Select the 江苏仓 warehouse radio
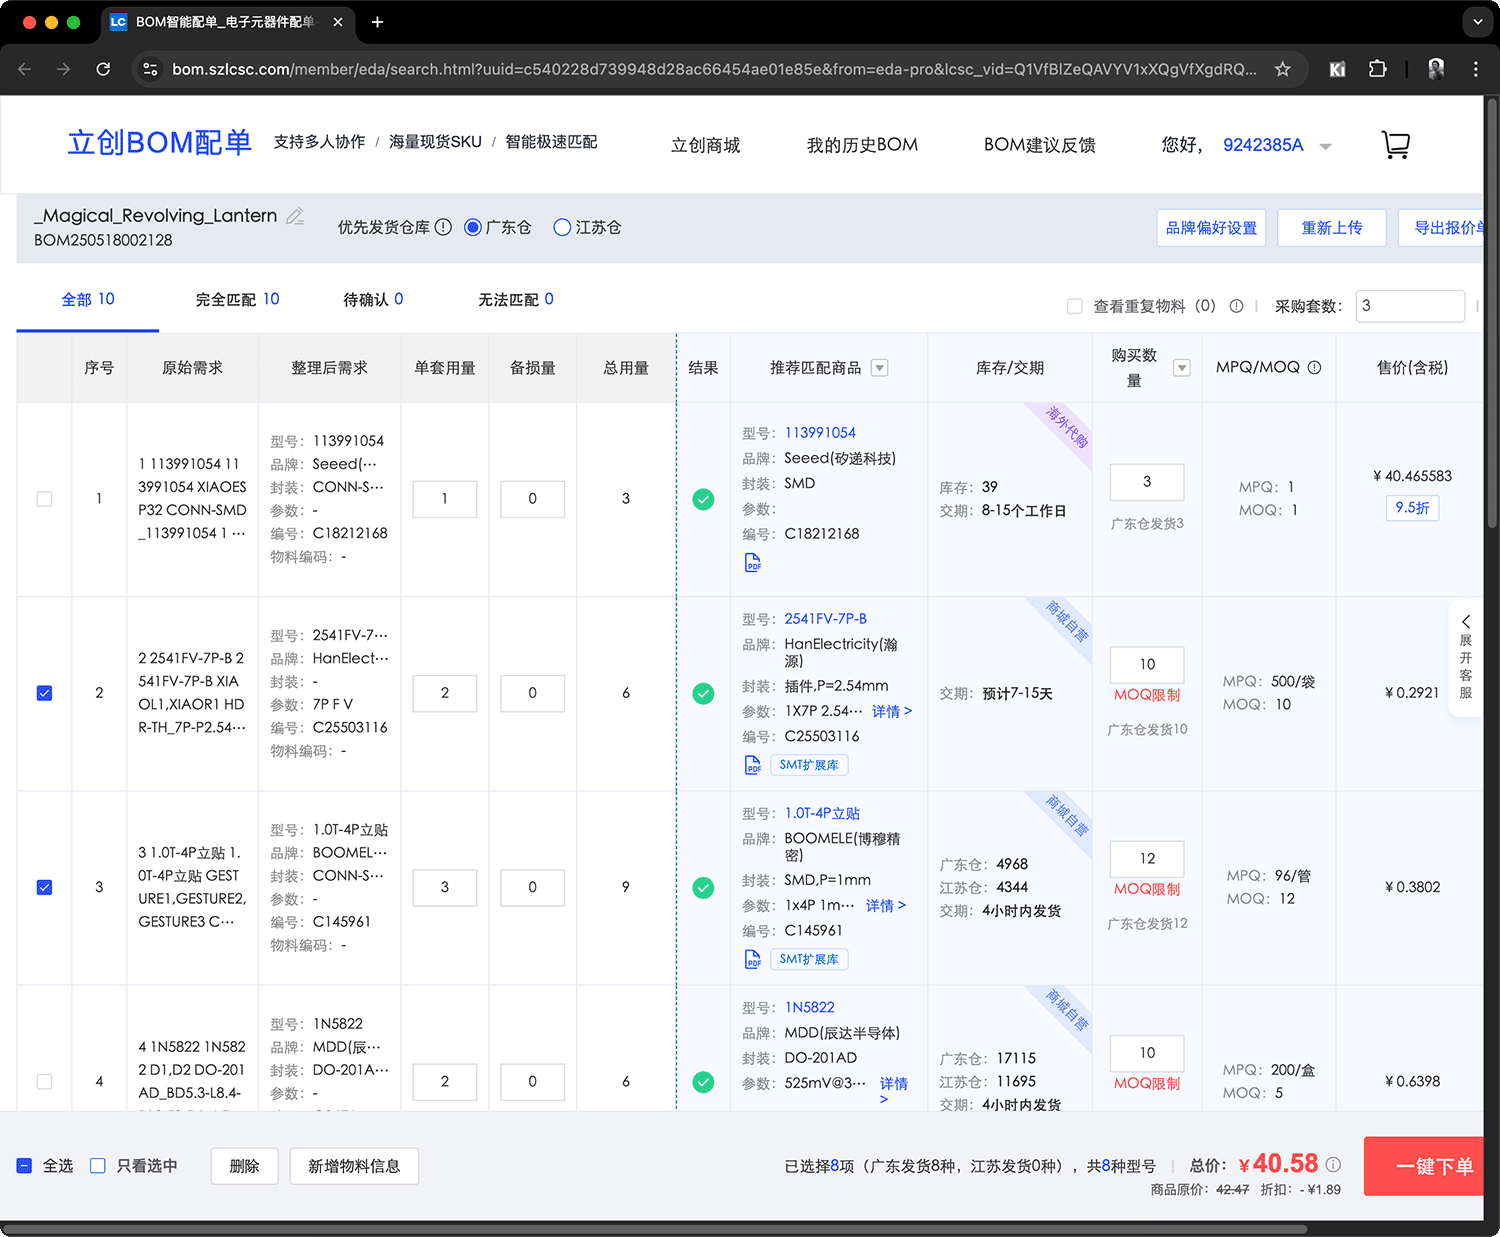Screen dimensions: 1500x1237 pyautogui.click(x=562, y=227)
